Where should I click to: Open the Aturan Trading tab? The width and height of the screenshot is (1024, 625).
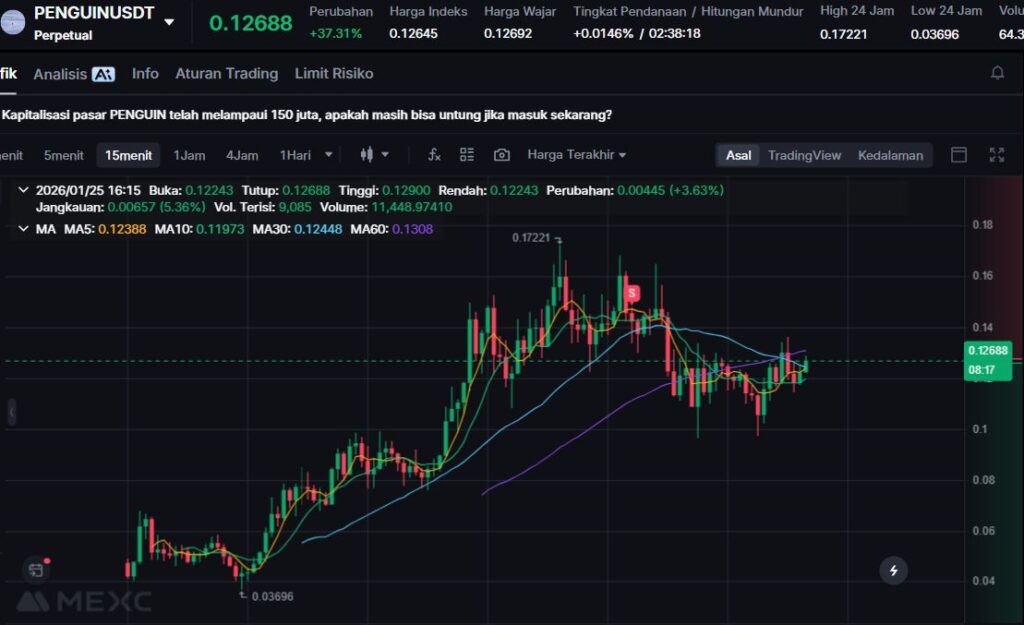(x=226, y=74)
